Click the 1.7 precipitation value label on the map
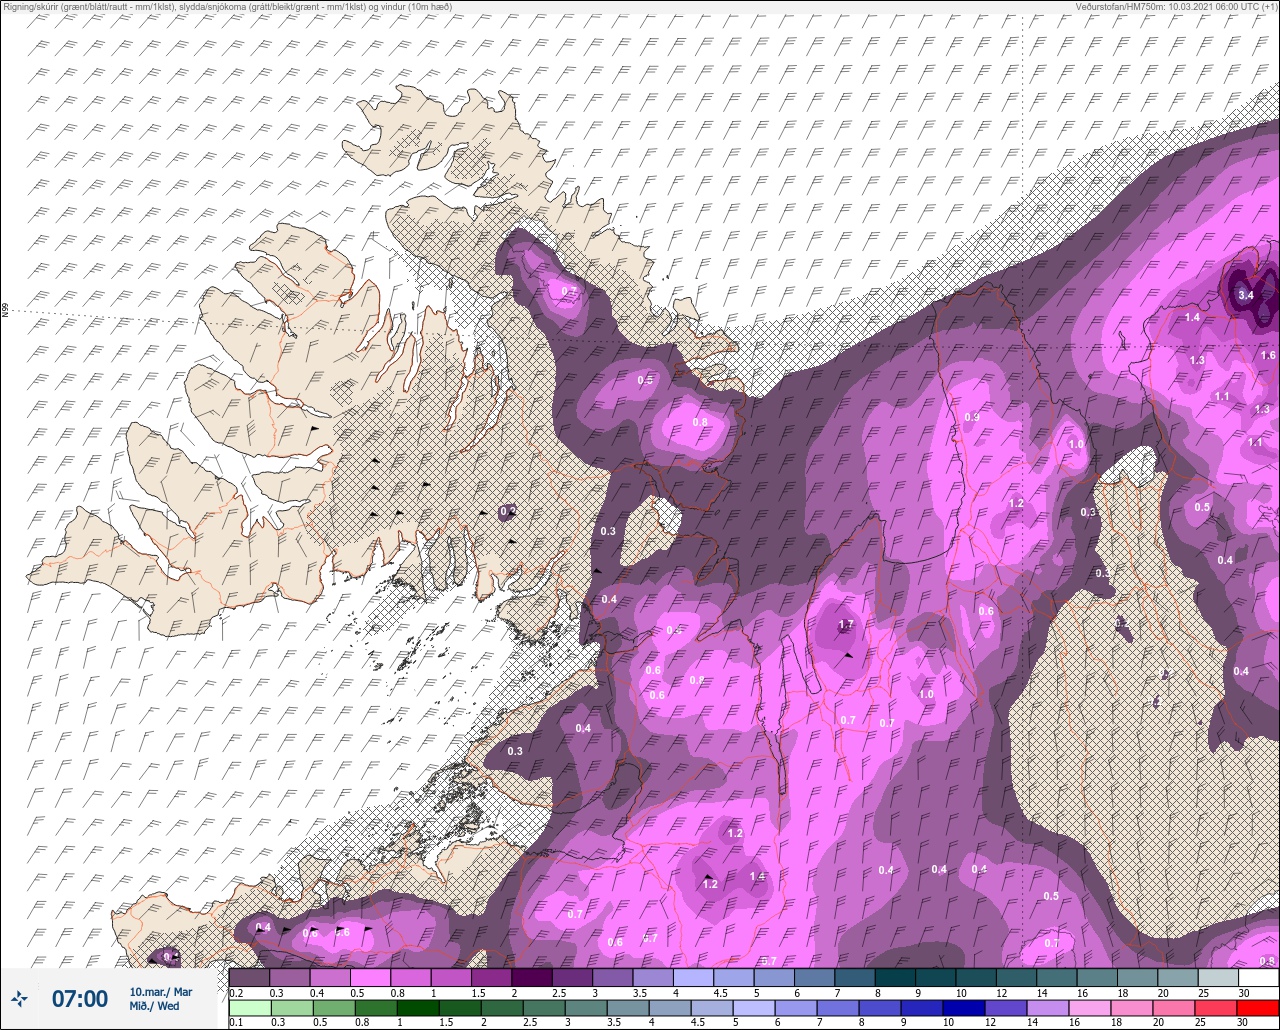The image size is (1280, 1030). (846, 625)
